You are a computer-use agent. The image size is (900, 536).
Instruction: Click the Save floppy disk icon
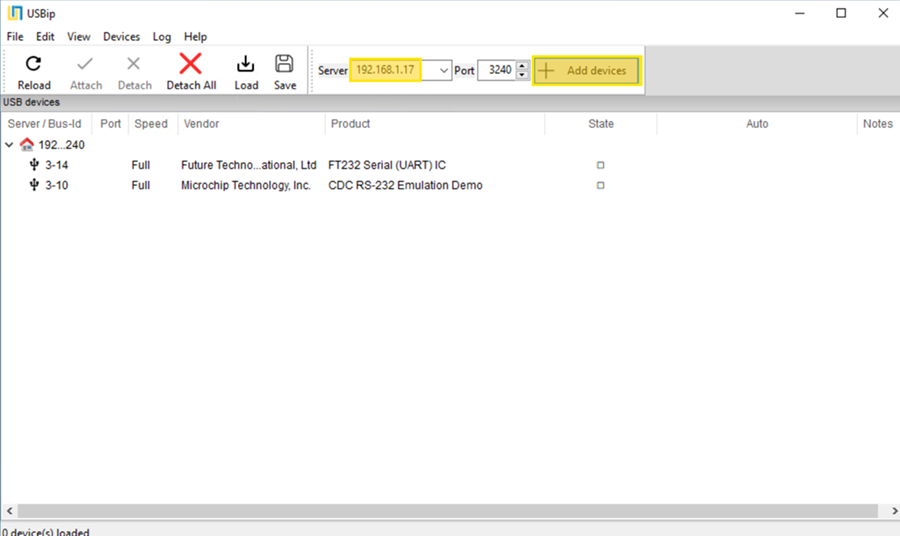(x=285, y=65)
